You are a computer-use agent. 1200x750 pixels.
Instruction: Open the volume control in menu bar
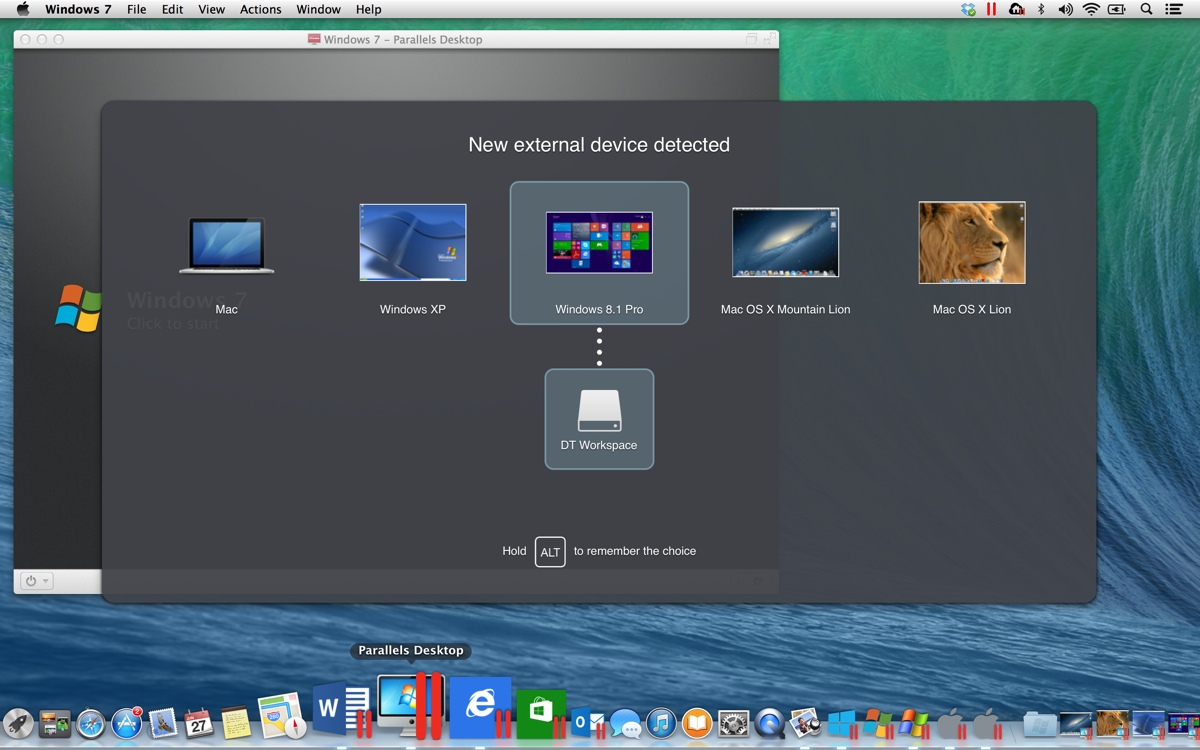[1065, 10]
